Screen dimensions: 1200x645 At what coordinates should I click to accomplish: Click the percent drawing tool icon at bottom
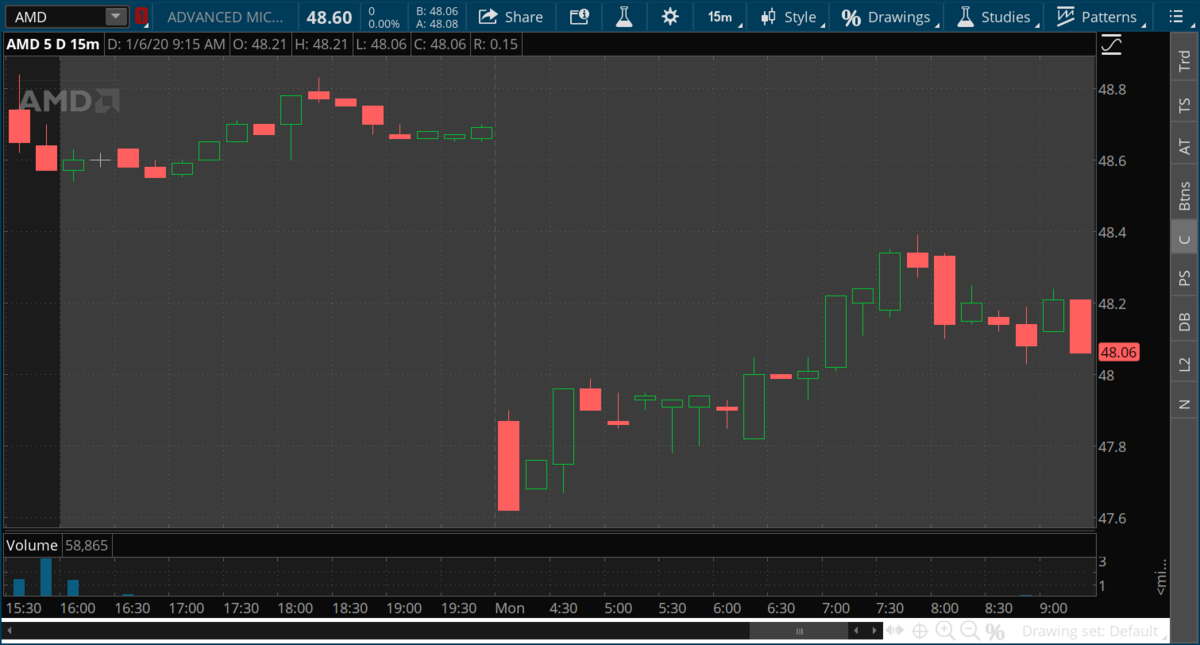[x=994, y=631]
